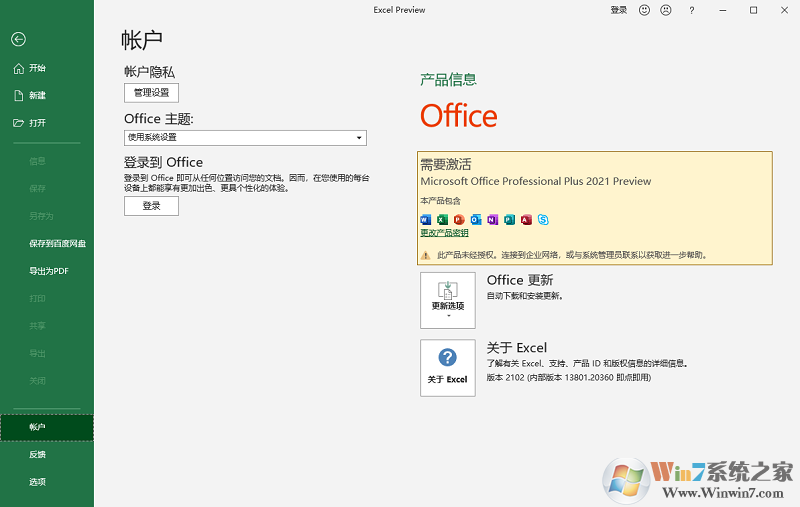The image size is (800, 507).
Task: Click the 登录 button under 登录到 Office
Action: pyautogui.click(x=151, y=206)
